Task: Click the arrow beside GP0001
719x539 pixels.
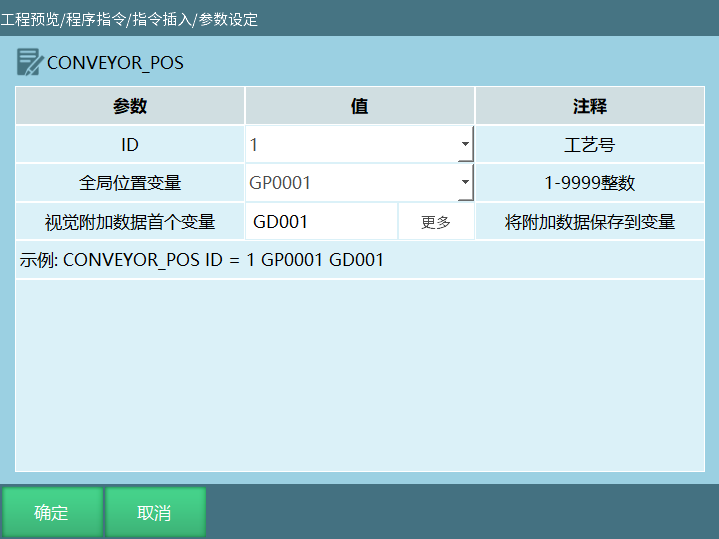Action: [465, 183]
